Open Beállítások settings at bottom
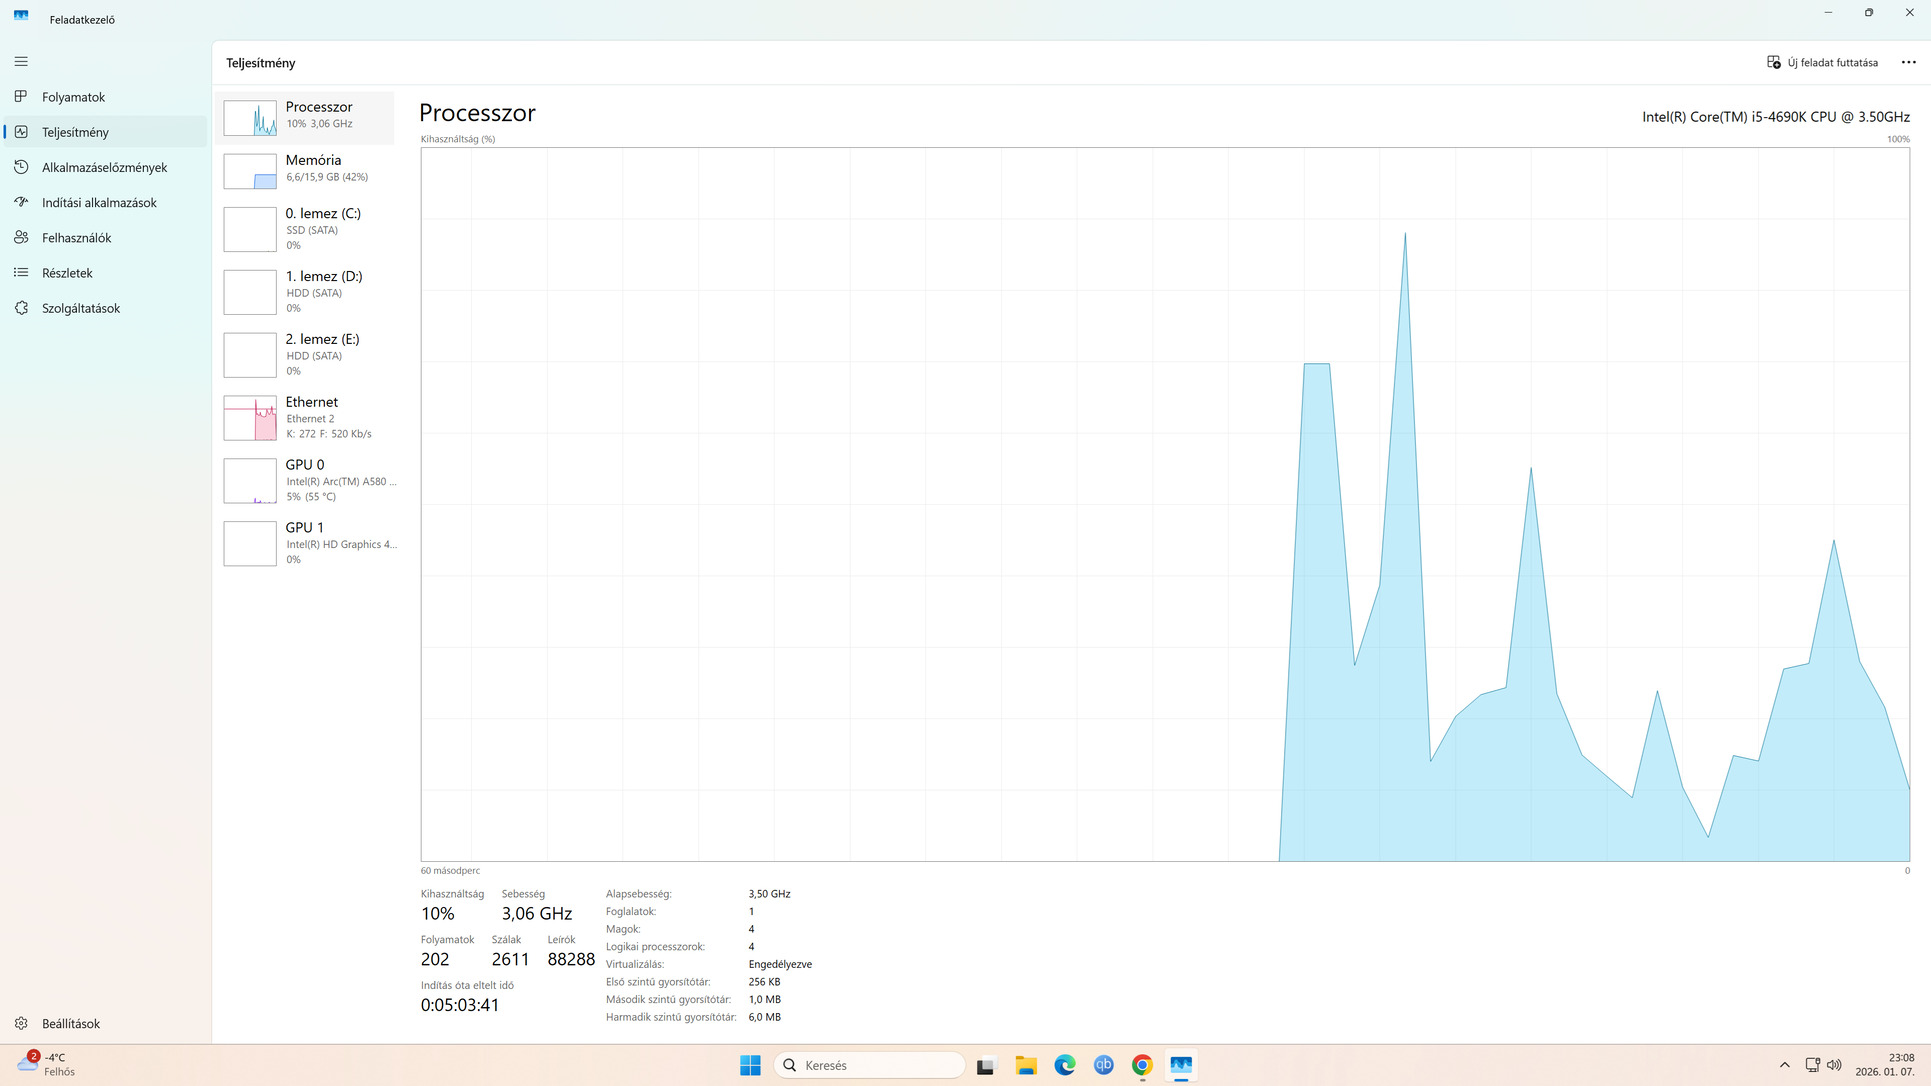 (71, 1023)
